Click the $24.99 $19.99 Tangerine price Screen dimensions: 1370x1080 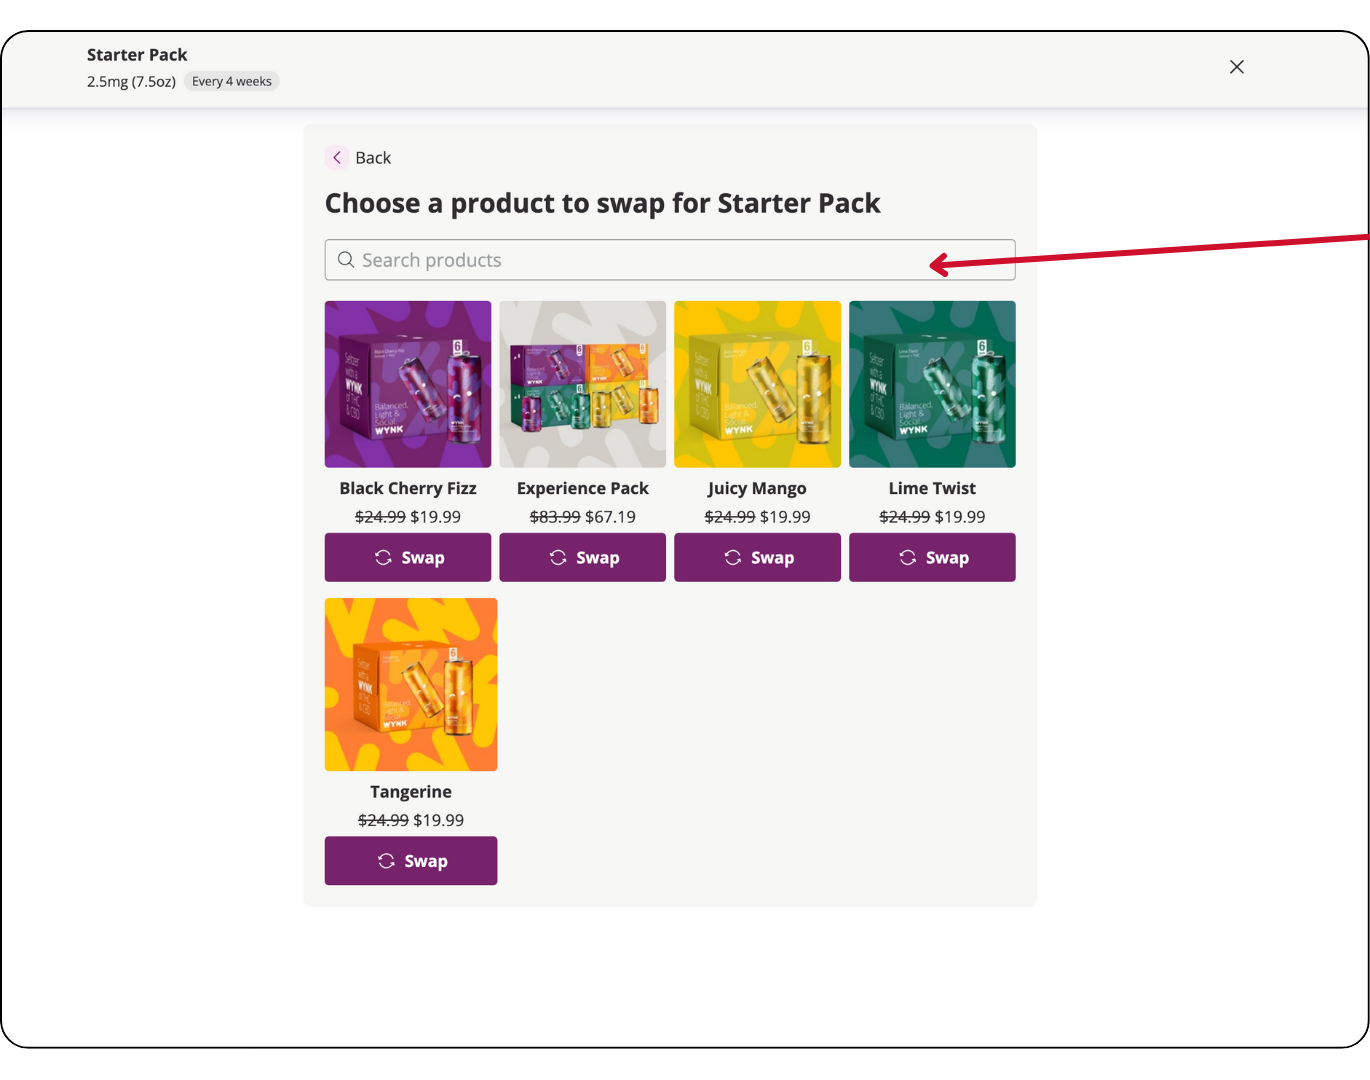coord(411,820)
